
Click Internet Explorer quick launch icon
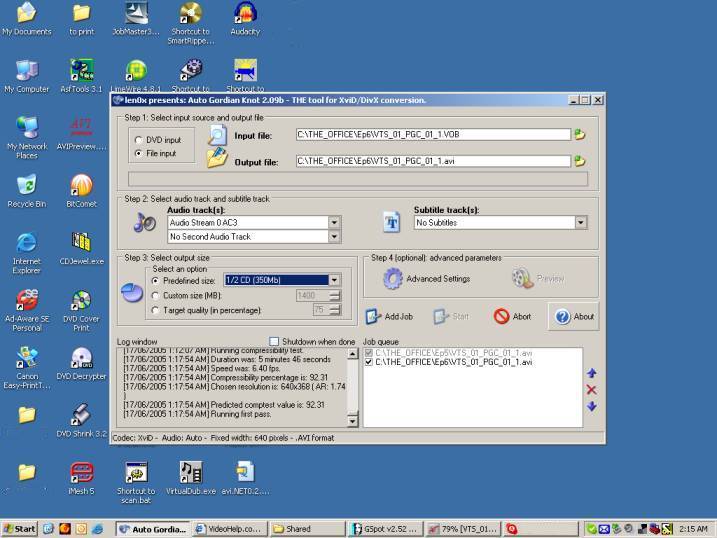(97, 529)
